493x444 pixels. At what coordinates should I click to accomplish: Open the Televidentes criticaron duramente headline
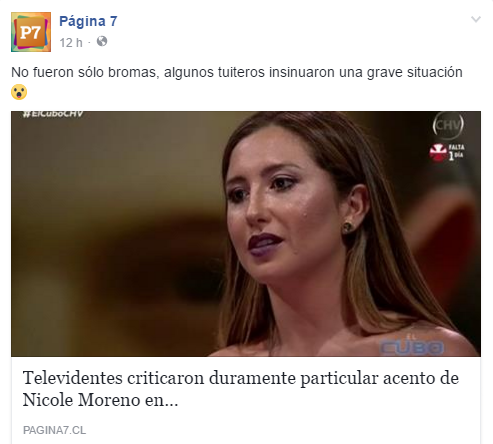click(x=241, y=389)
